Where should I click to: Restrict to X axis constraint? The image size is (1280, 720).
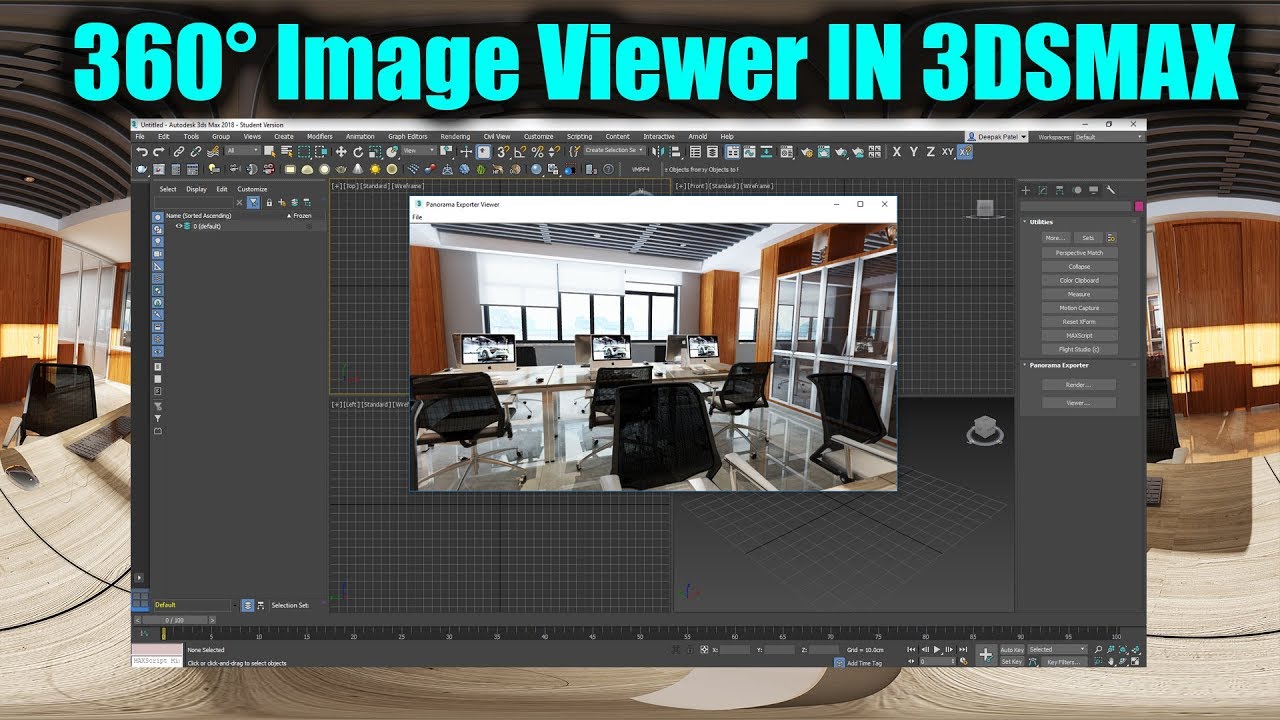[897, 151]
